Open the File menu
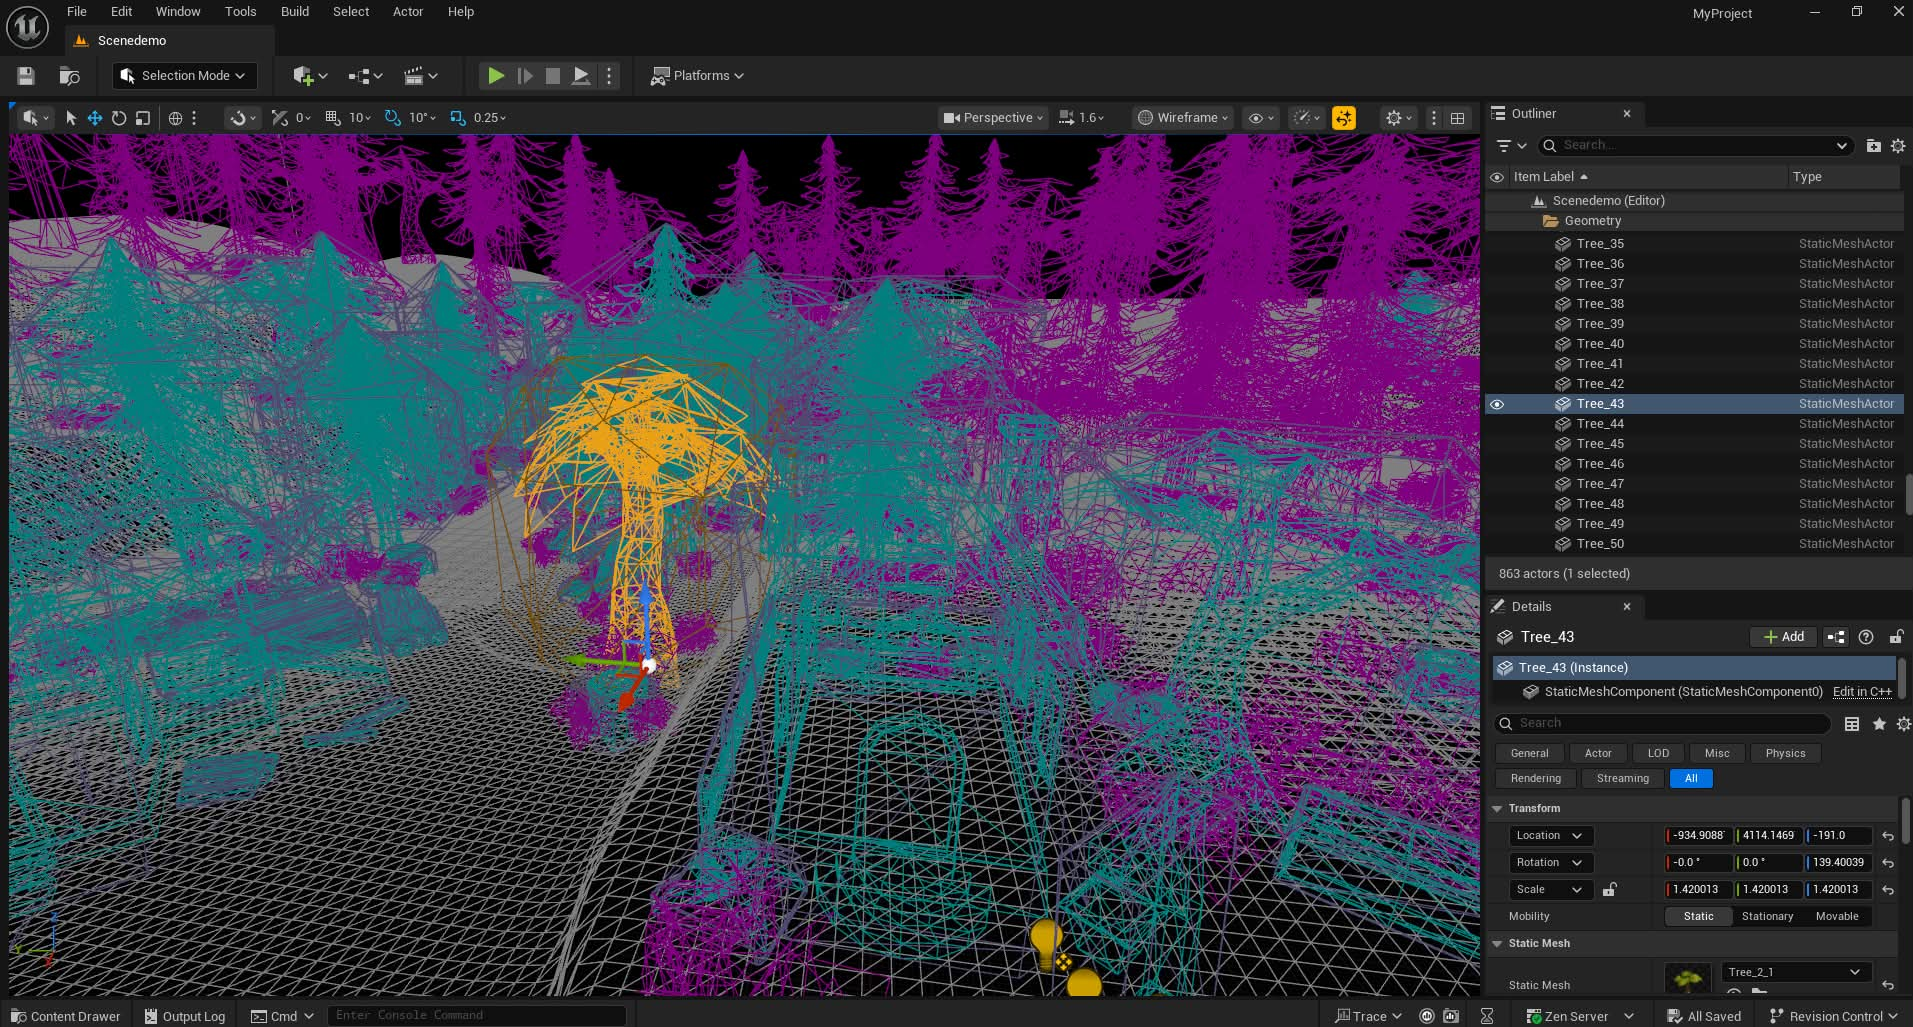 (77, 12)
